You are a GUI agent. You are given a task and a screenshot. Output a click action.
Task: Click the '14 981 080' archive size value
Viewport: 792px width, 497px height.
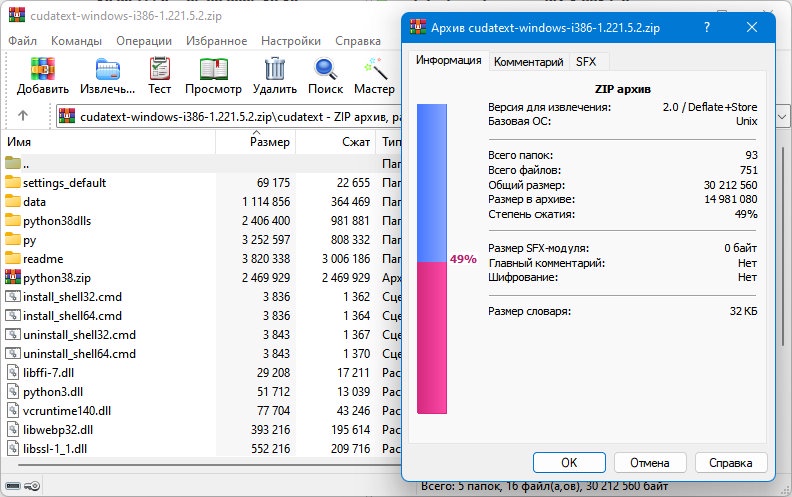click(731, 199)
